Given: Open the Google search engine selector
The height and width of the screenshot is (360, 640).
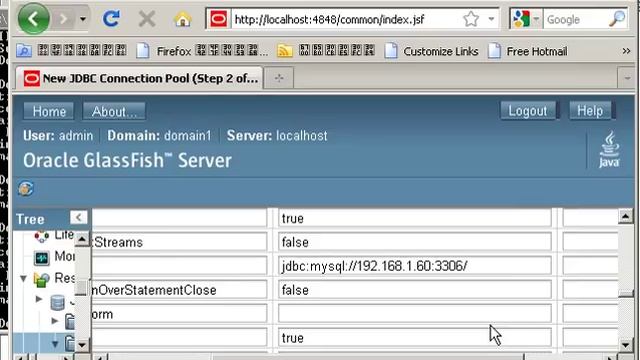Looking at the screenshot, I should (x=526, y=19).
